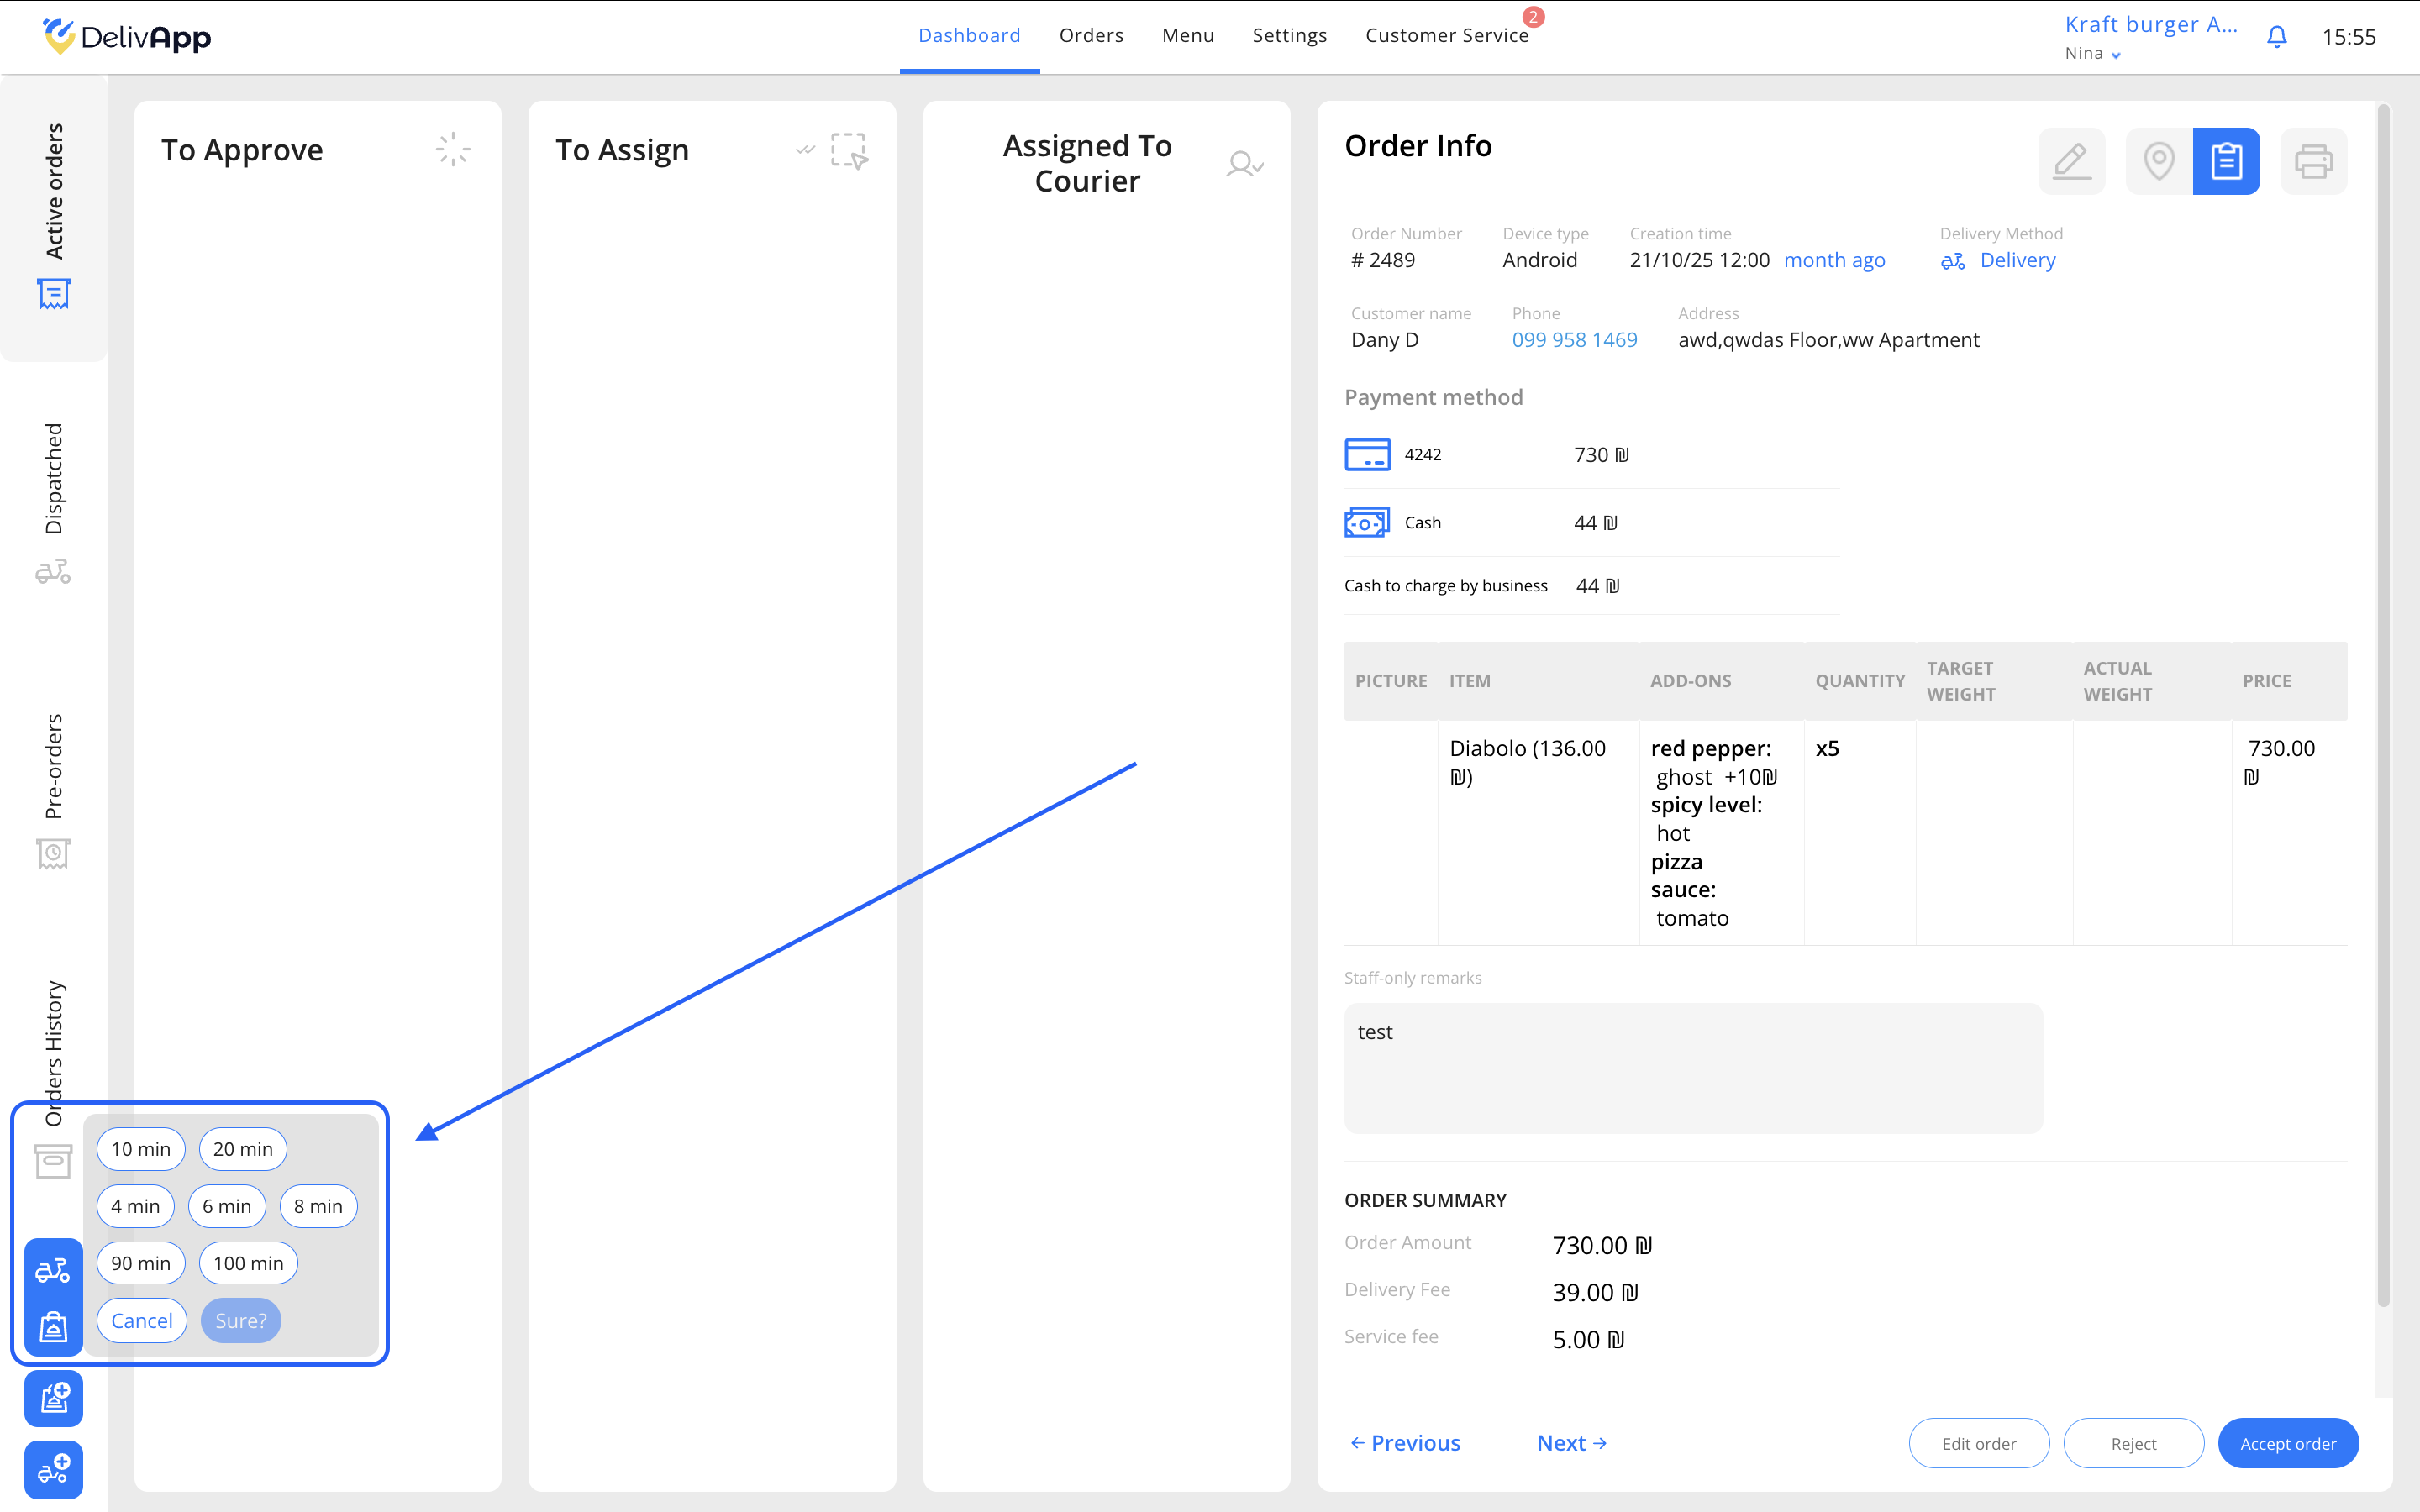Select the 10 min time option
Screen dimensions: 2420x1512
141,1149
